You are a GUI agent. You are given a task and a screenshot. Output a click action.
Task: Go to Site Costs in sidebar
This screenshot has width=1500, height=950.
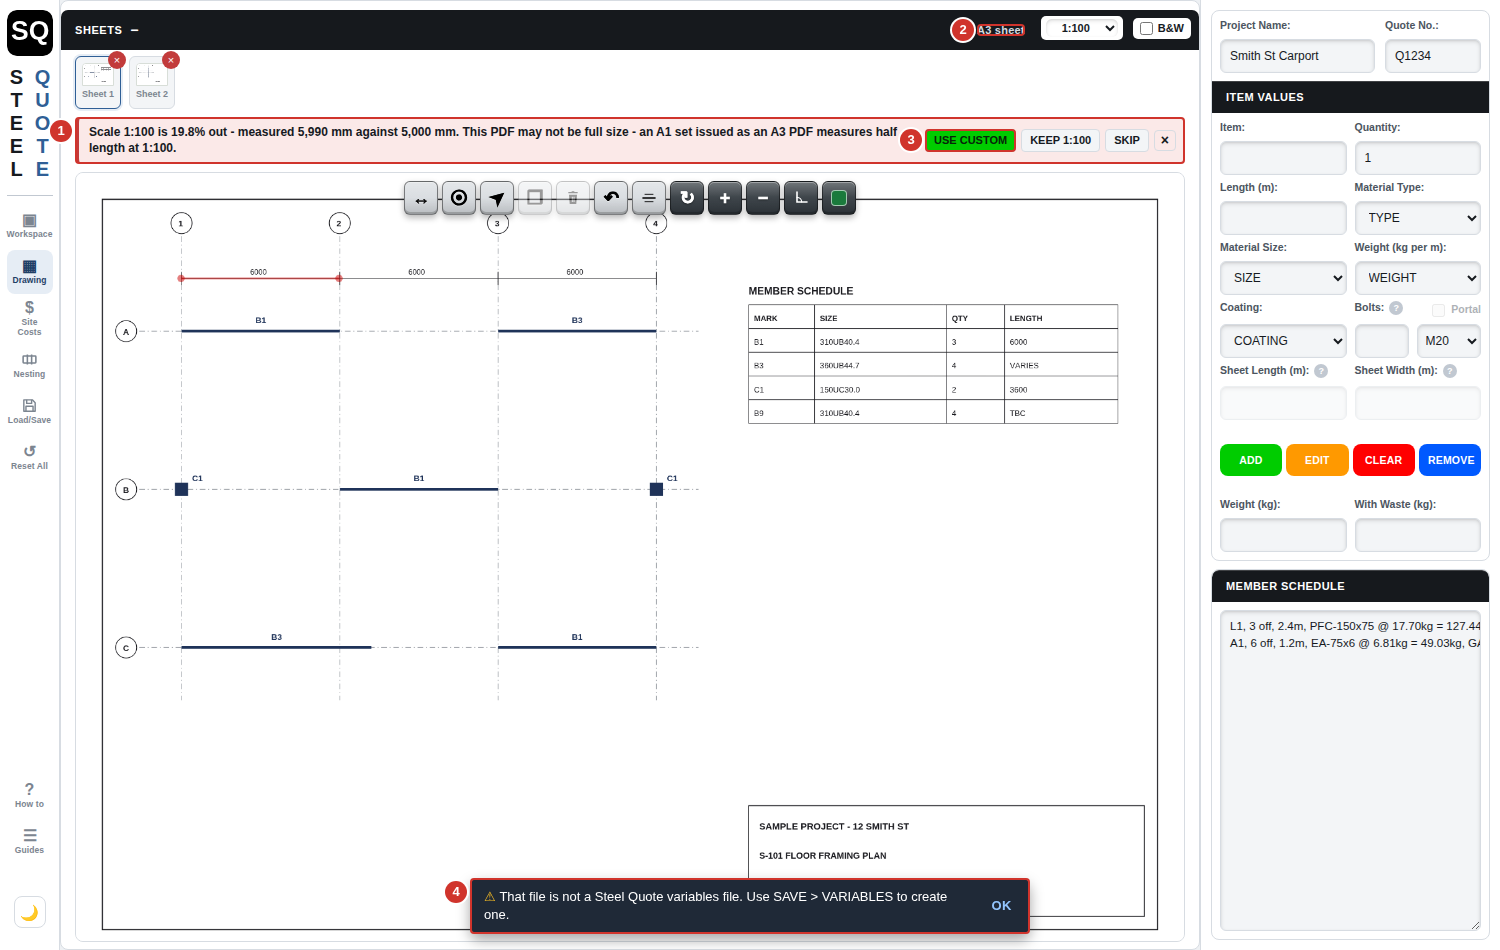(30, 318)
